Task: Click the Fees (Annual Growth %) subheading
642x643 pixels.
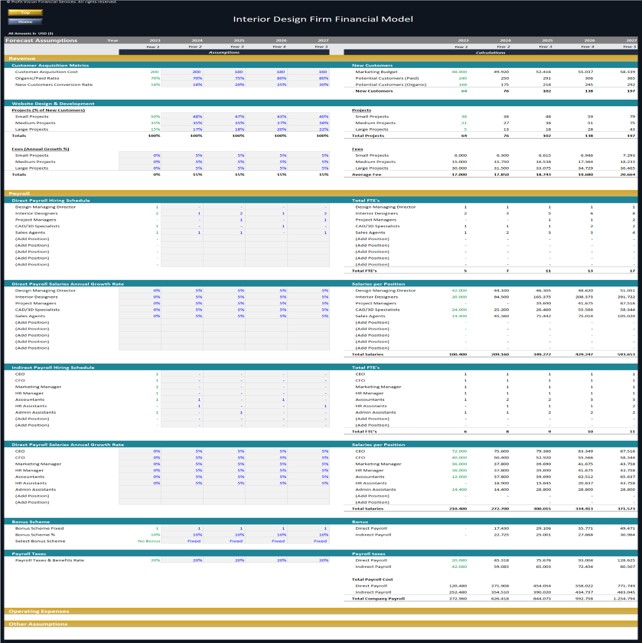Action: click(x=40, y=149)
